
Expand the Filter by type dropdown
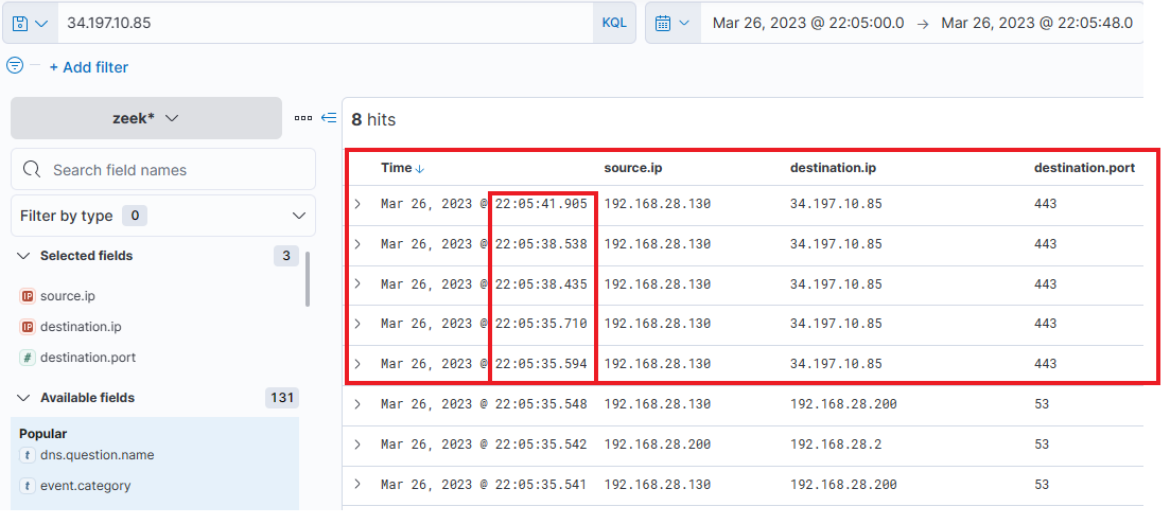click(163, 216)
